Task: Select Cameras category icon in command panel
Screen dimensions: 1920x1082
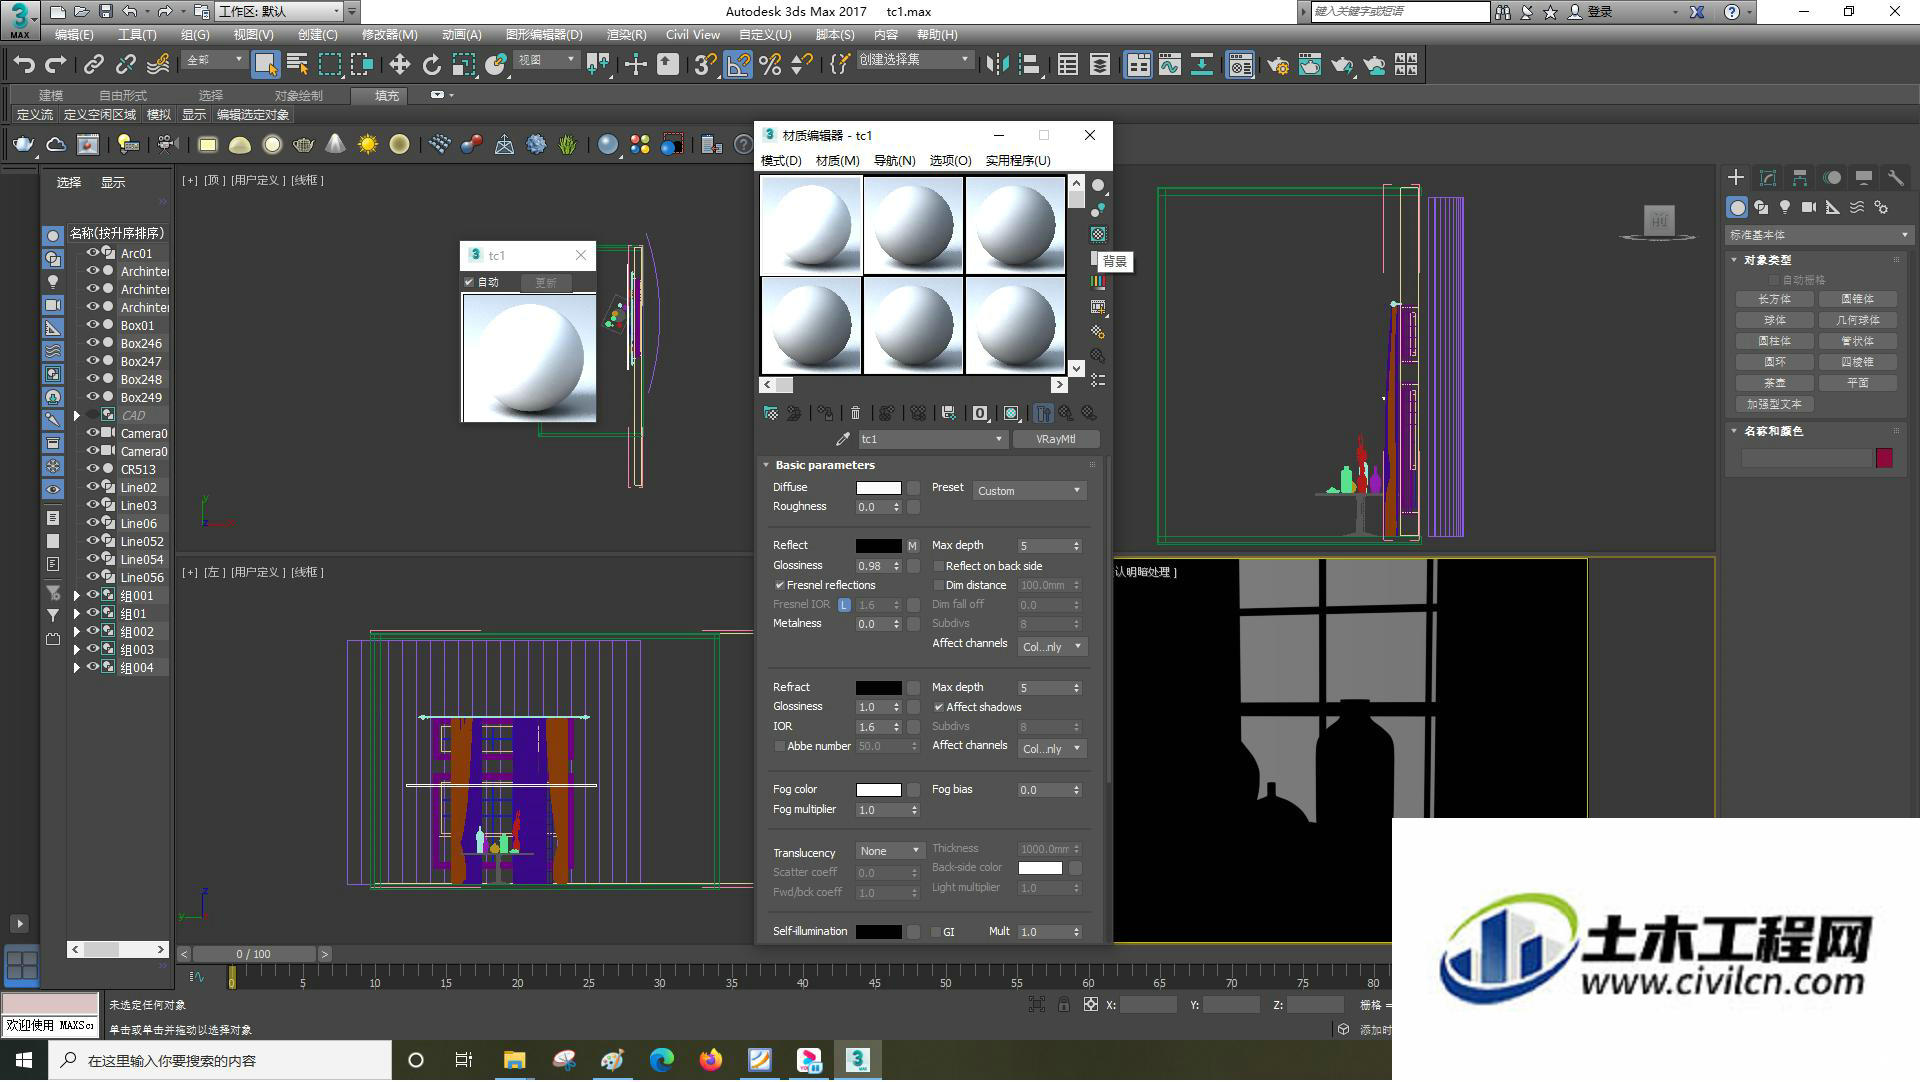Action: pyautogui.click(x=1809, y=208)
